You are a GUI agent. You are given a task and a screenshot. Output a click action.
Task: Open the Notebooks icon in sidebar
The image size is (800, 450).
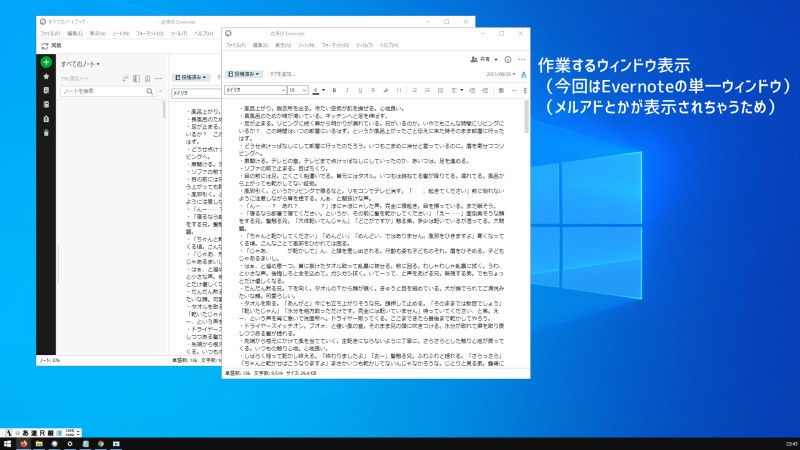click(46, 105)
